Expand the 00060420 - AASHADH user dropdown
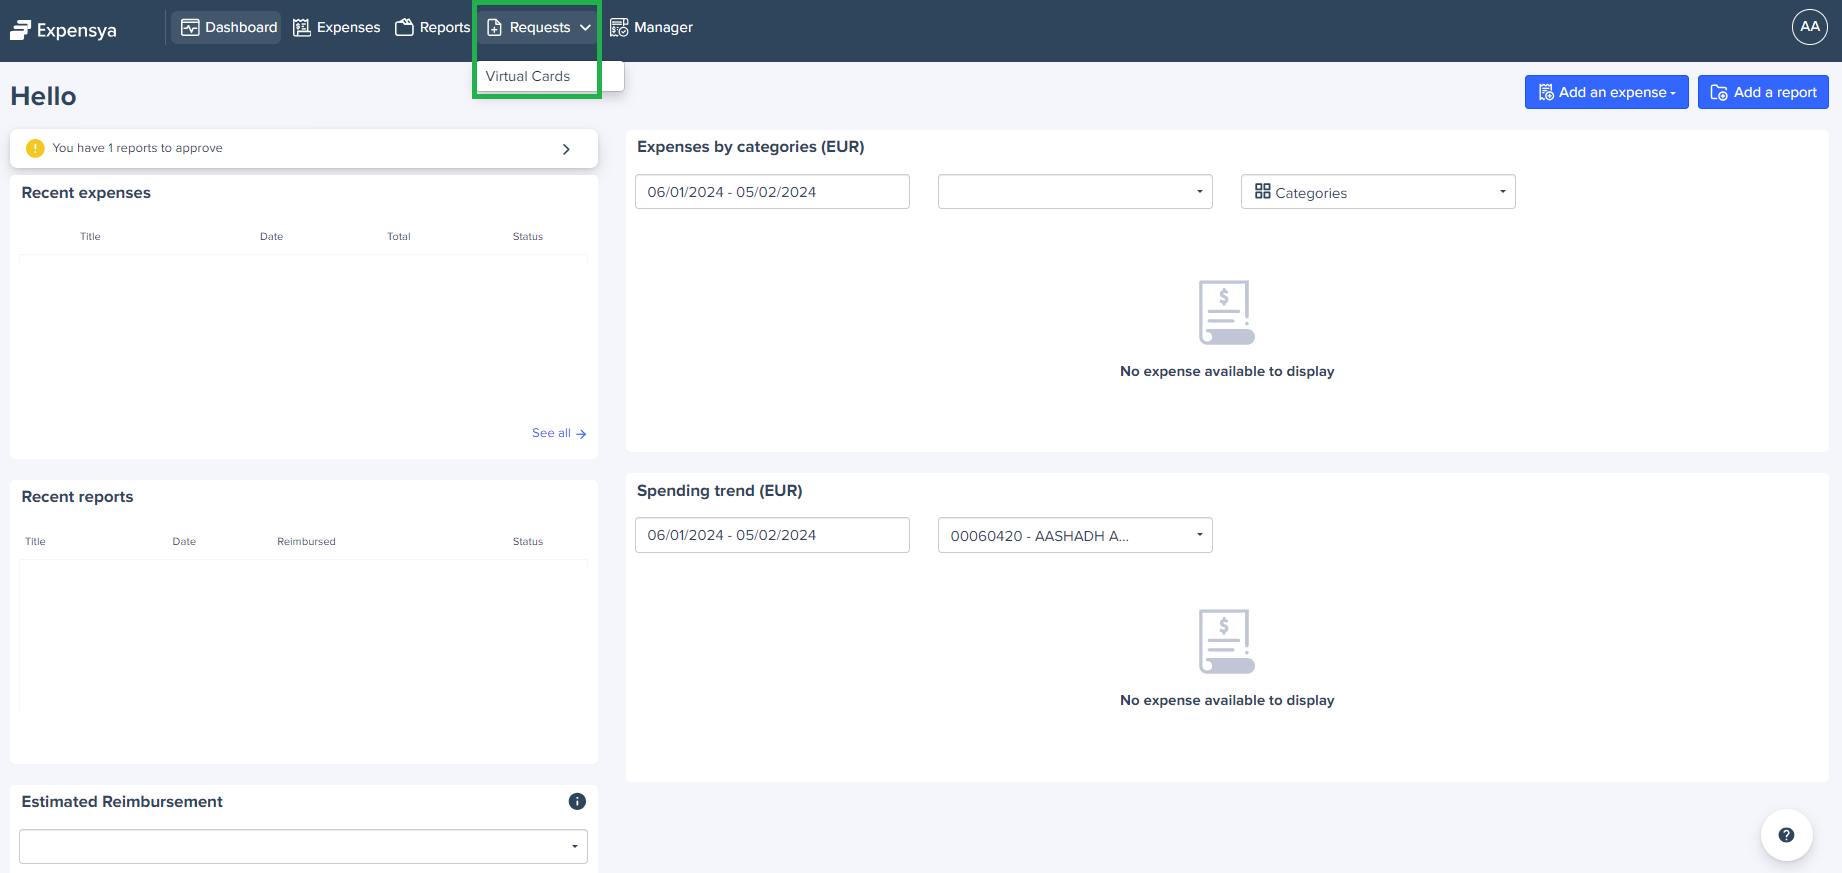1842x873 pixels. pyautogui.click(x=1074, y=536)
